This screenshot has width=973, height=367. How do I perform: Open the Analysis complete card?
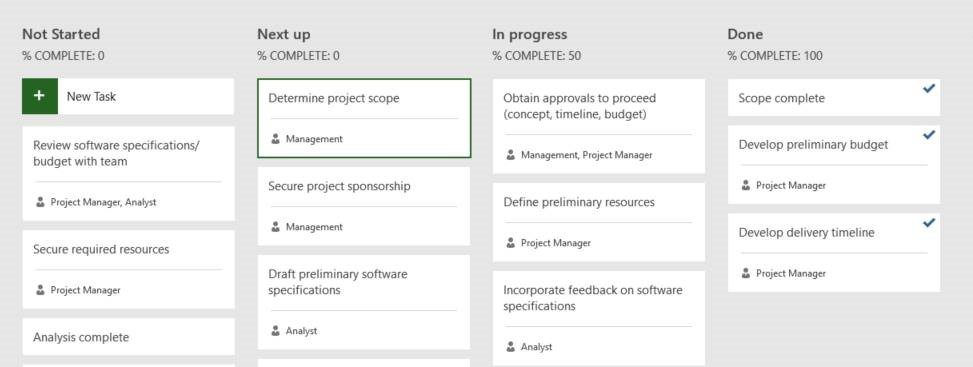click(x=128, y=337)
